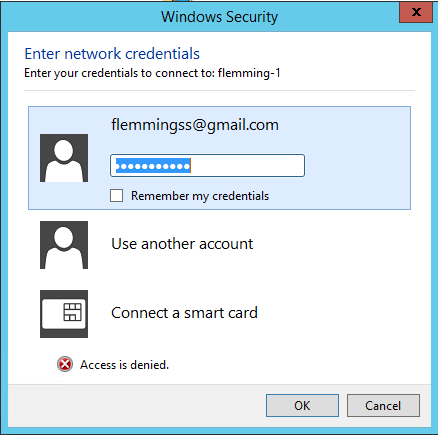438x435 pixels.
Task: Click the highlighted password dots
Action: pyautogui.click(x=153, y=166)
